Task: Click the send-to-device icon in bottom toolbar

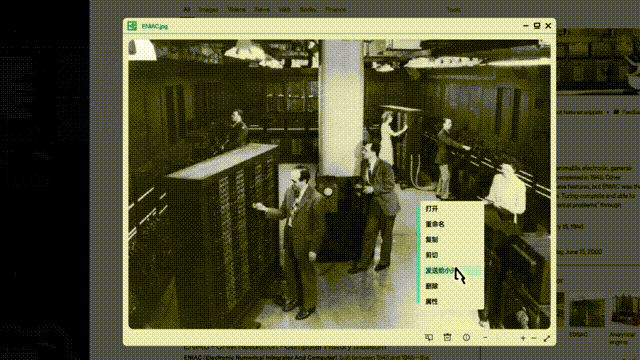Action: coord(429,338)
